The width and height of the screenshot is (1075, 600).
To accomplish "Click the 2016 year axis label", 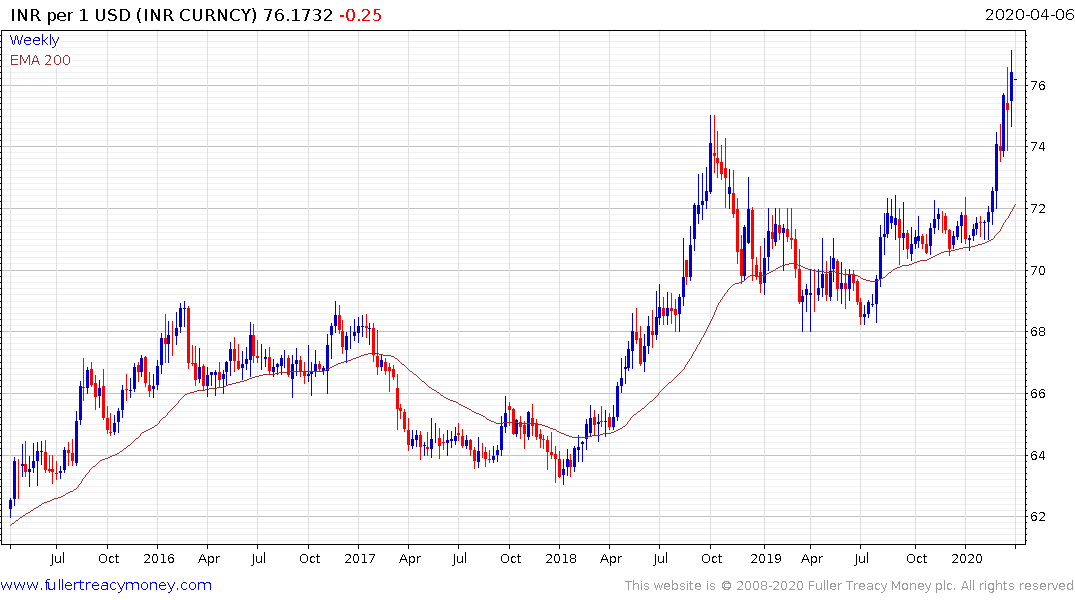I will tap(159, 558).
